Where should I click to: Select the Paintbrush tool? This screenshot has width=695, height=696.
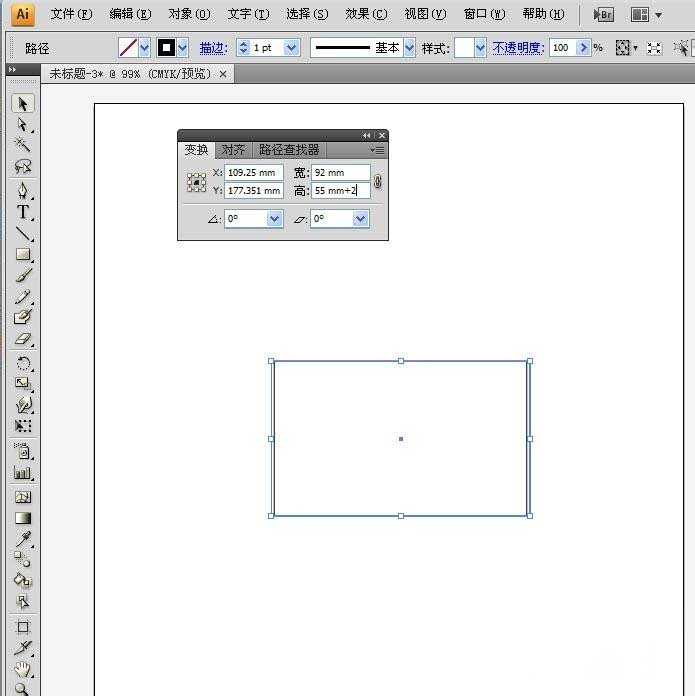pos(23,275)
